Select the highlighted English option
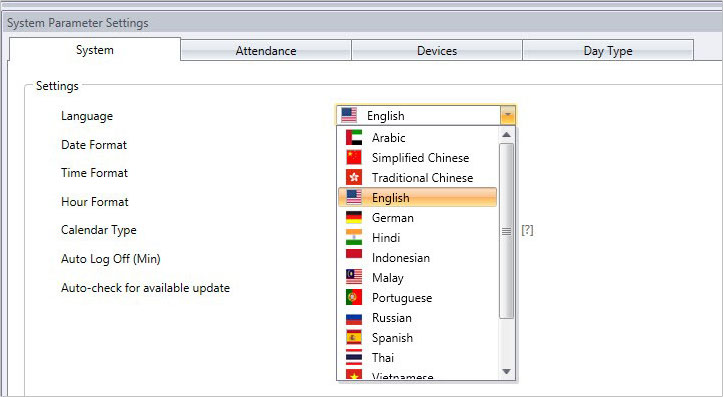Screen dimensions: 723x397 [417, 197]
